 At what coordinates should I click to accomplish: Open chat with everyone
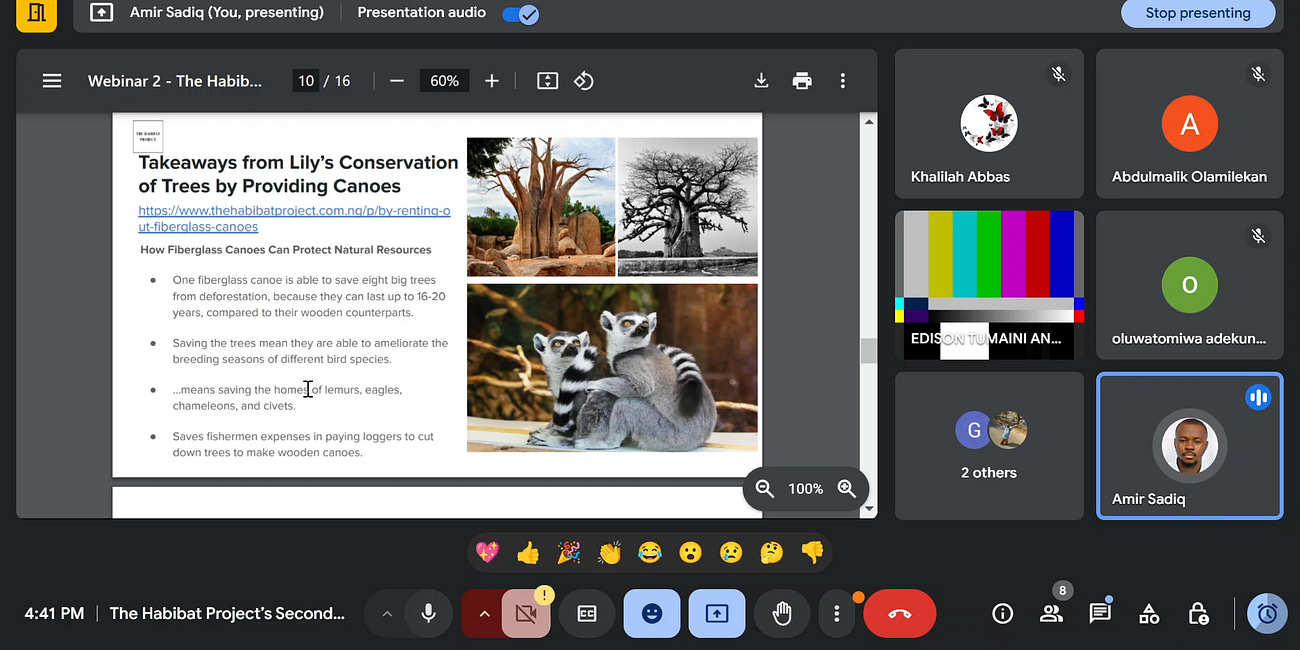pos(1100,614)
